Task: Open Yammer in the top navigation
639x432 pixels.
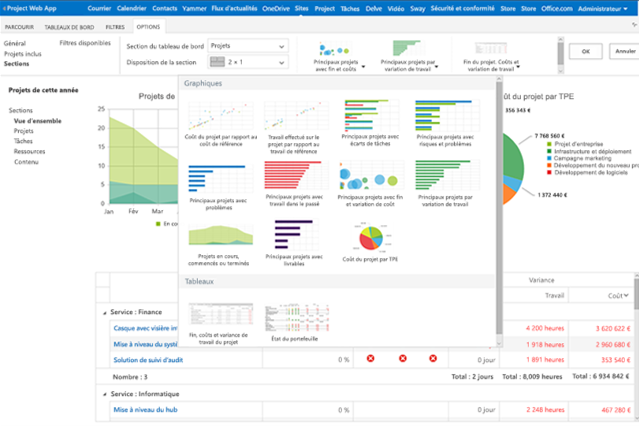Action: tap(194, 8)
